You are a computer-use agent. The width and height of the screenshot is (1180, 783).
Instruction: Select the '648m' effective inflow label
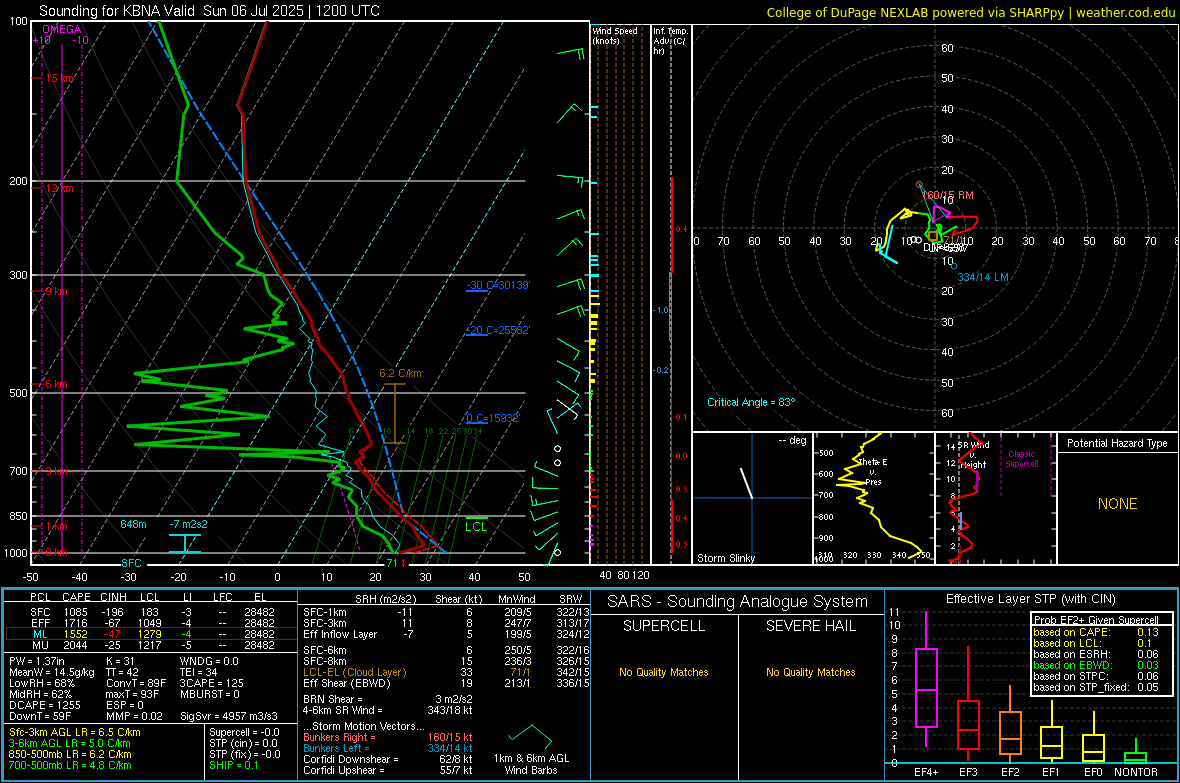tap(133, 524)
